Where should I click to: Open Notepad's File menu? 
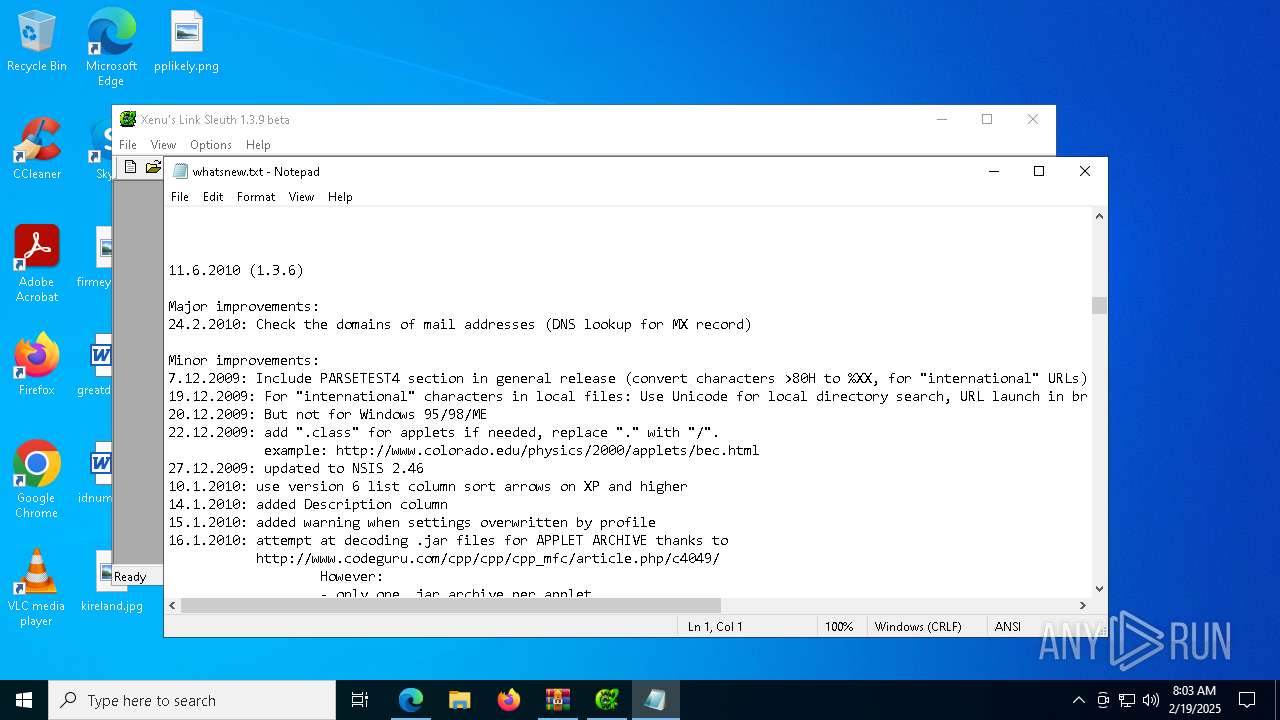(x=180, y=197)
